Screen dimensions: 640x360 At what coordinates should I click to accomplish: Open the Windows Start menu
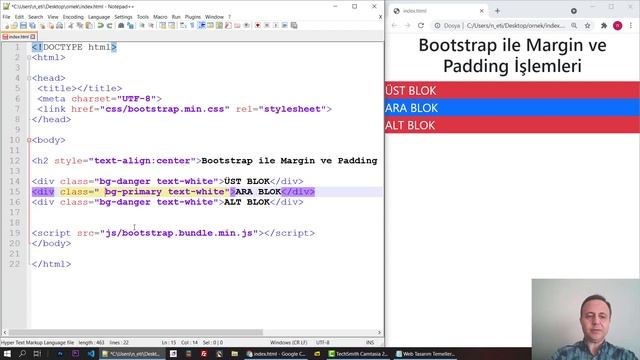point(7,354)
